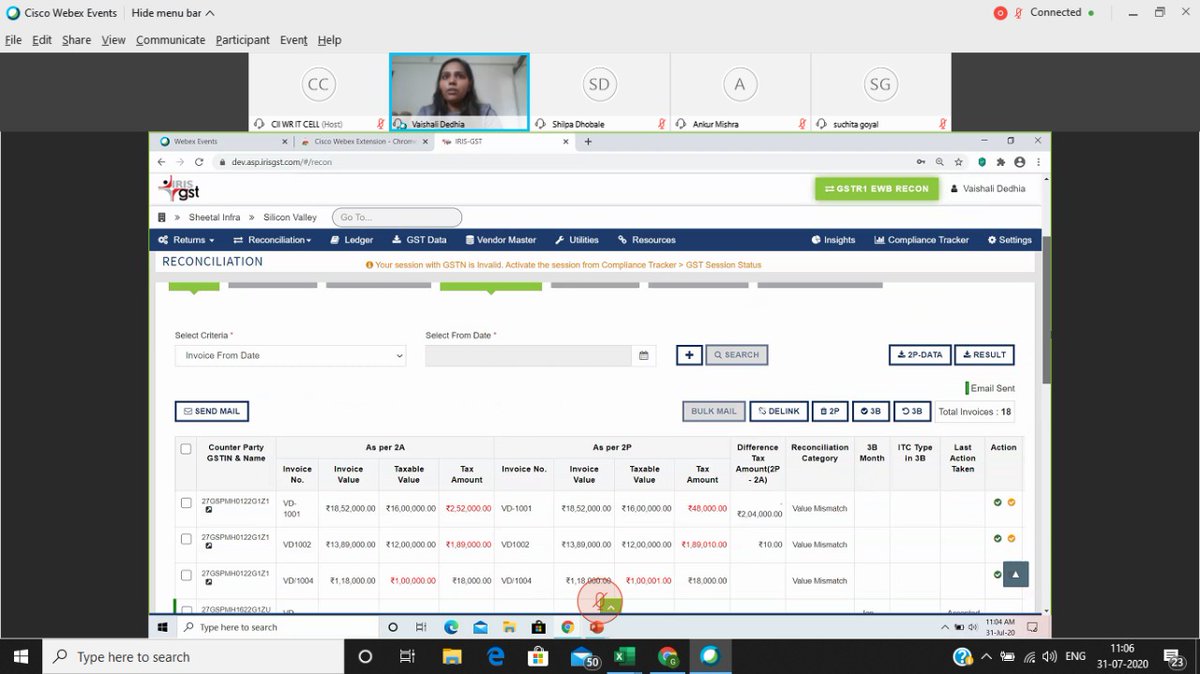Screen dimensions: 1200x674
Task: Click the 2P delete action button
Action: [x=829, y=411]
